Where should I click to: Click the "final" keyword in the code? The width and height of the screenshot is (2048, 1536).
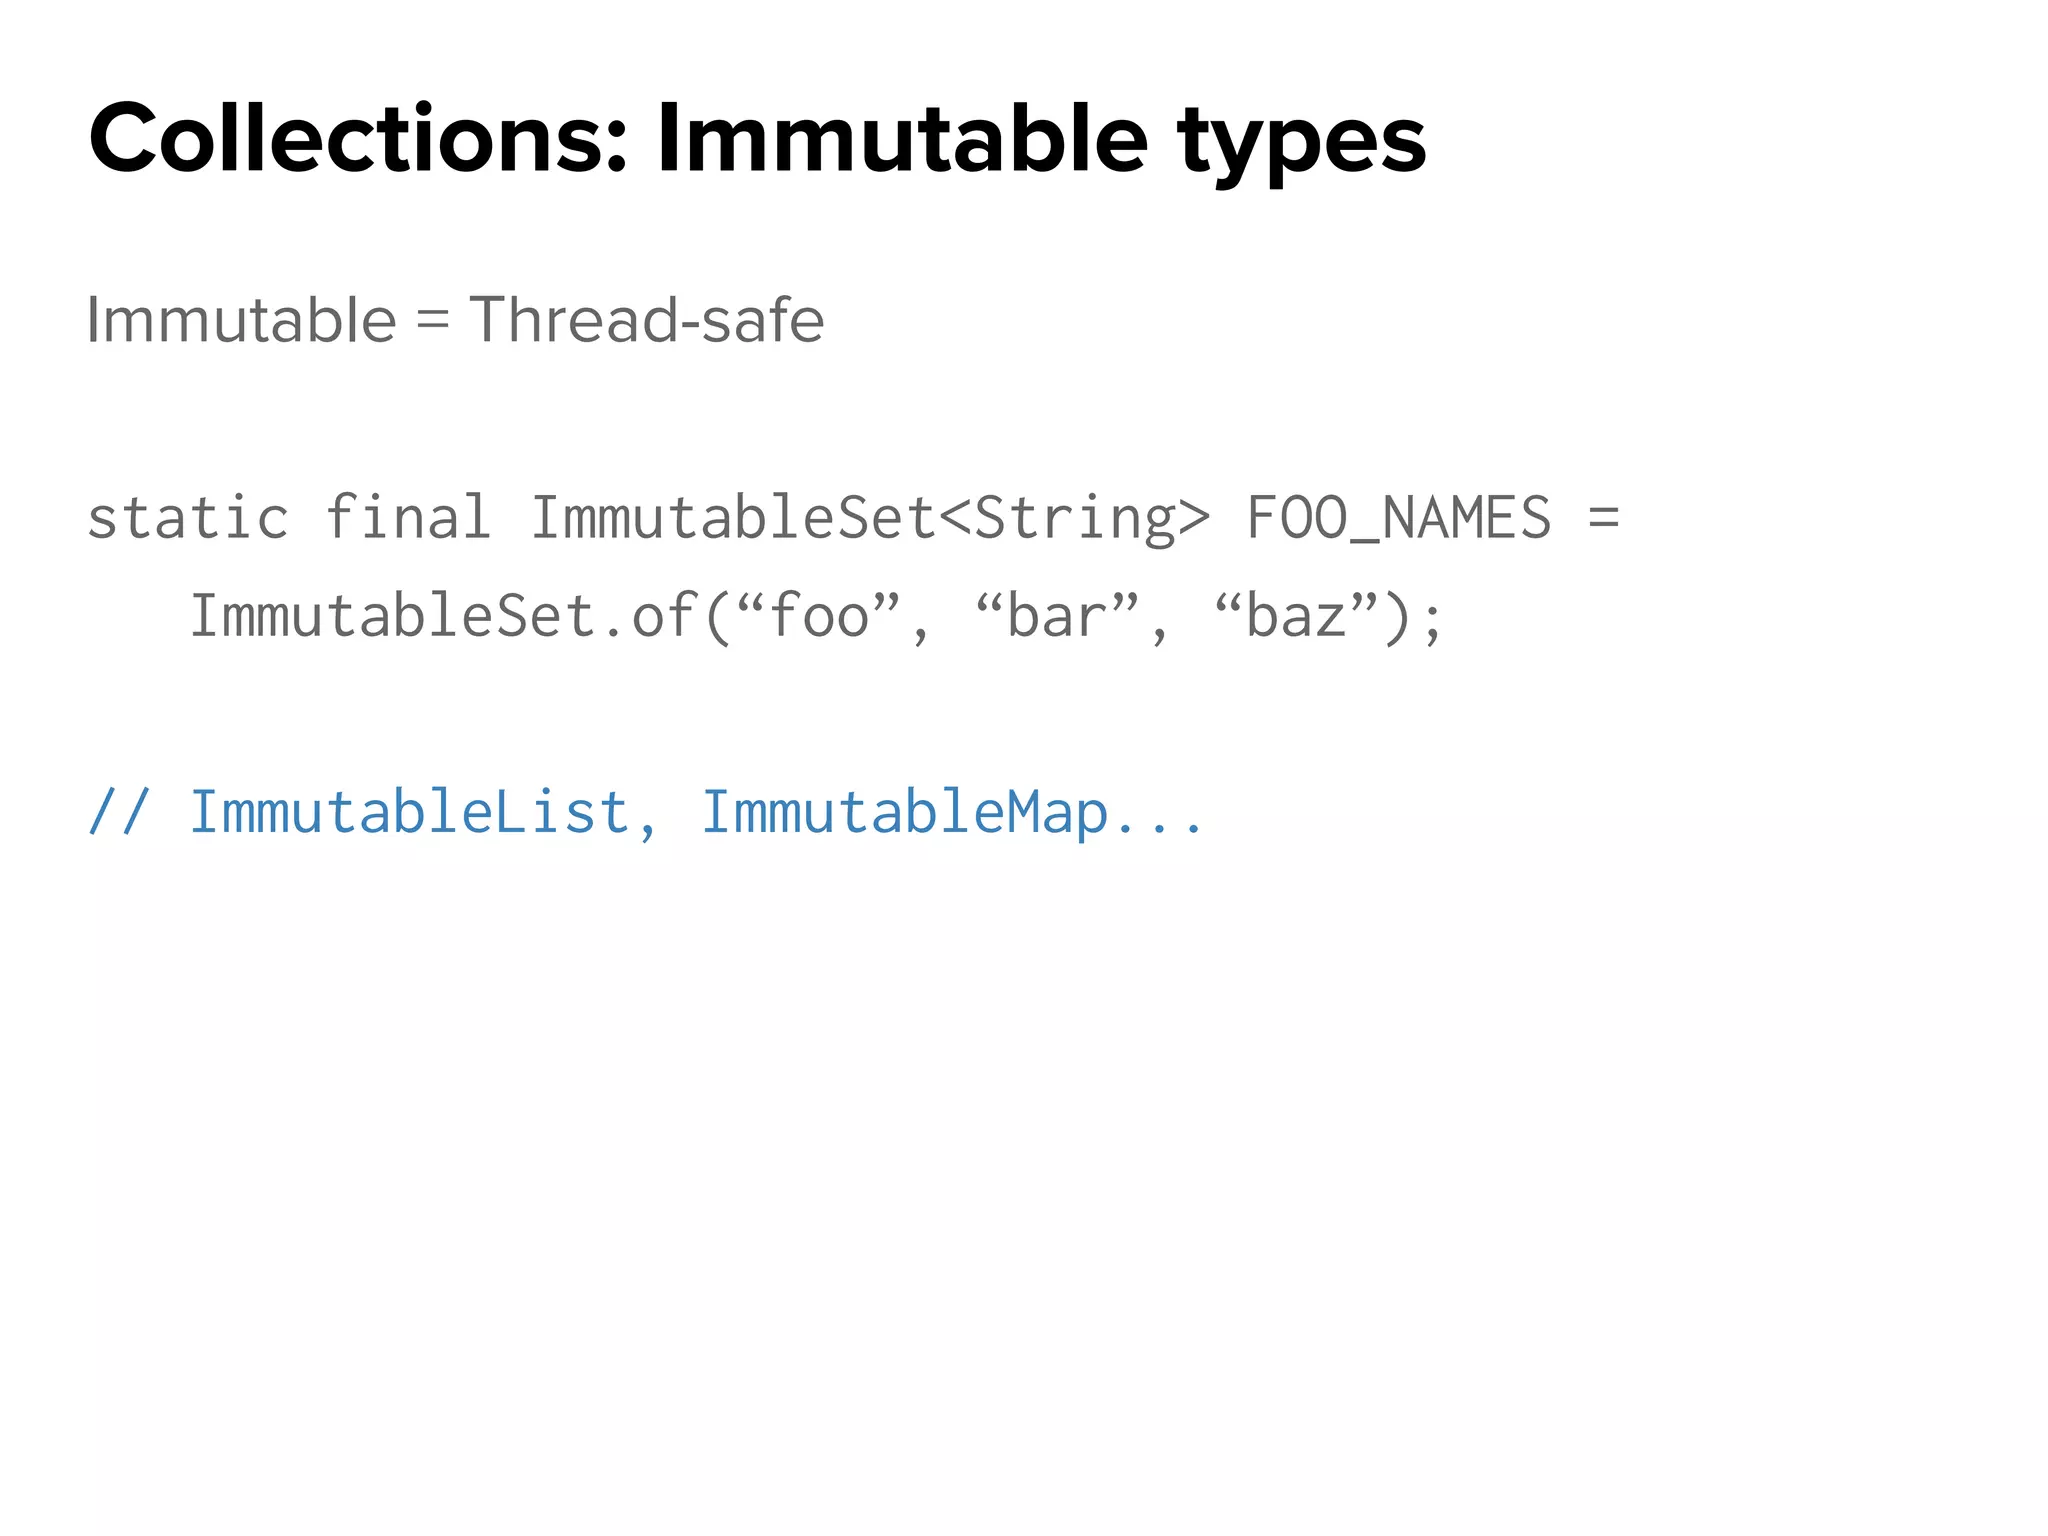click(408, 518)
